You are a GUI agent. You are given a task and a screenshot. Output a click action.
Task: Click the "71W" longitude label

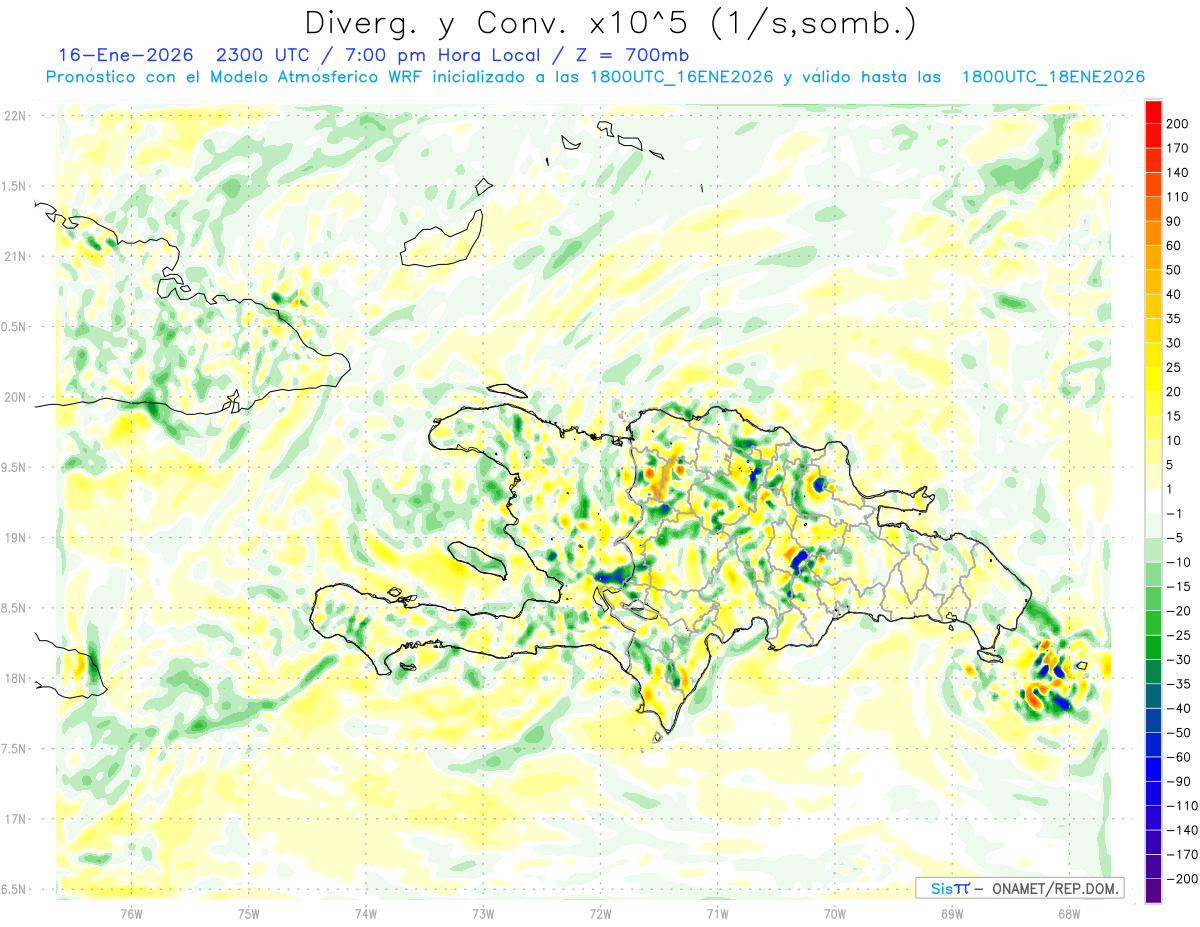717,912
